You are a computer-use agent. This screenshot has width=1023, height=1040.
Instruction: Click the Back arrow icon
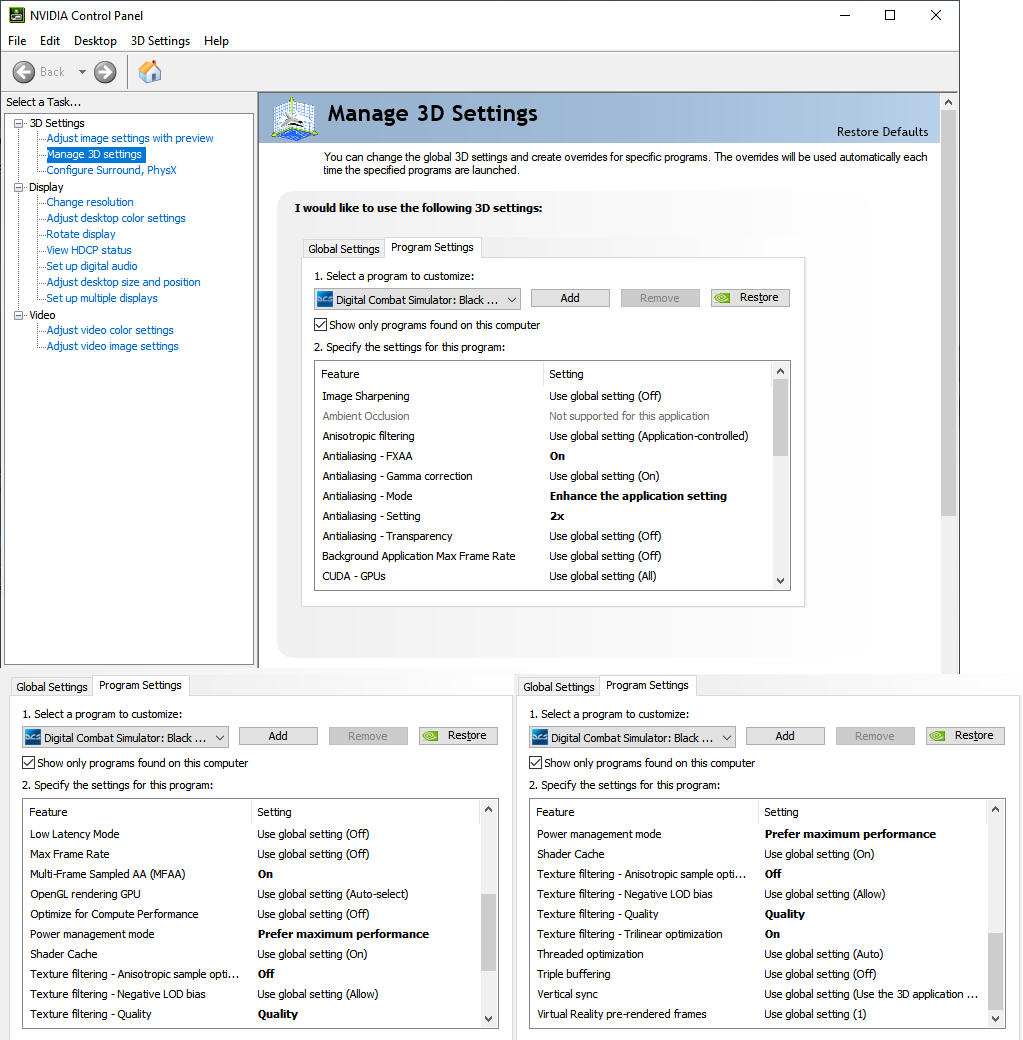(x=24, y=72)
